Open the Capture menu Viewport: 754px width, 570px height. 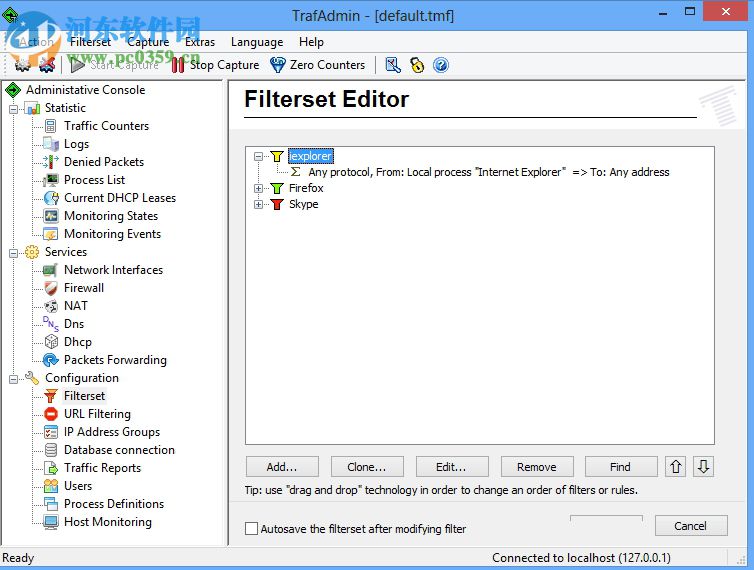pos(148,42)
